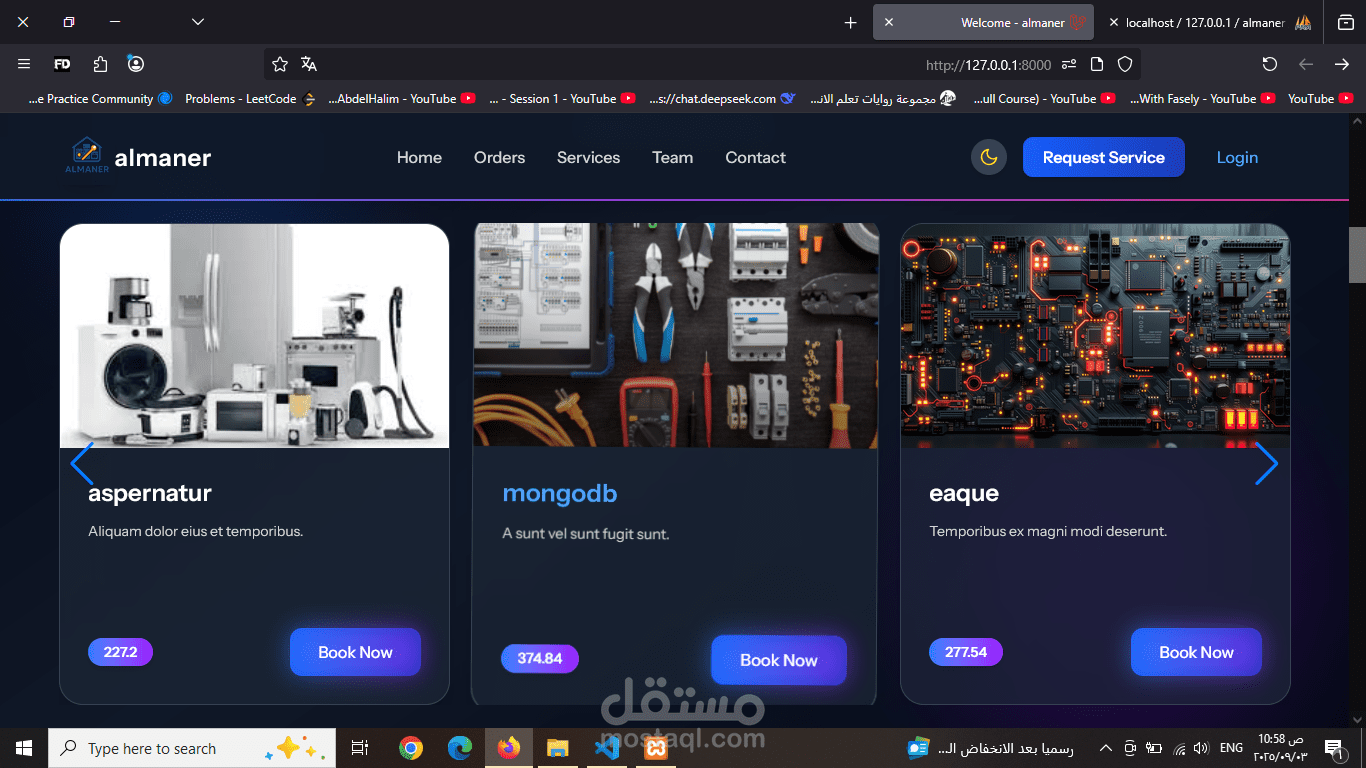This screenshot has width=1366, height=768.
Task: Click the Meet Now tray icon
Action: [x=1130, y=748]
